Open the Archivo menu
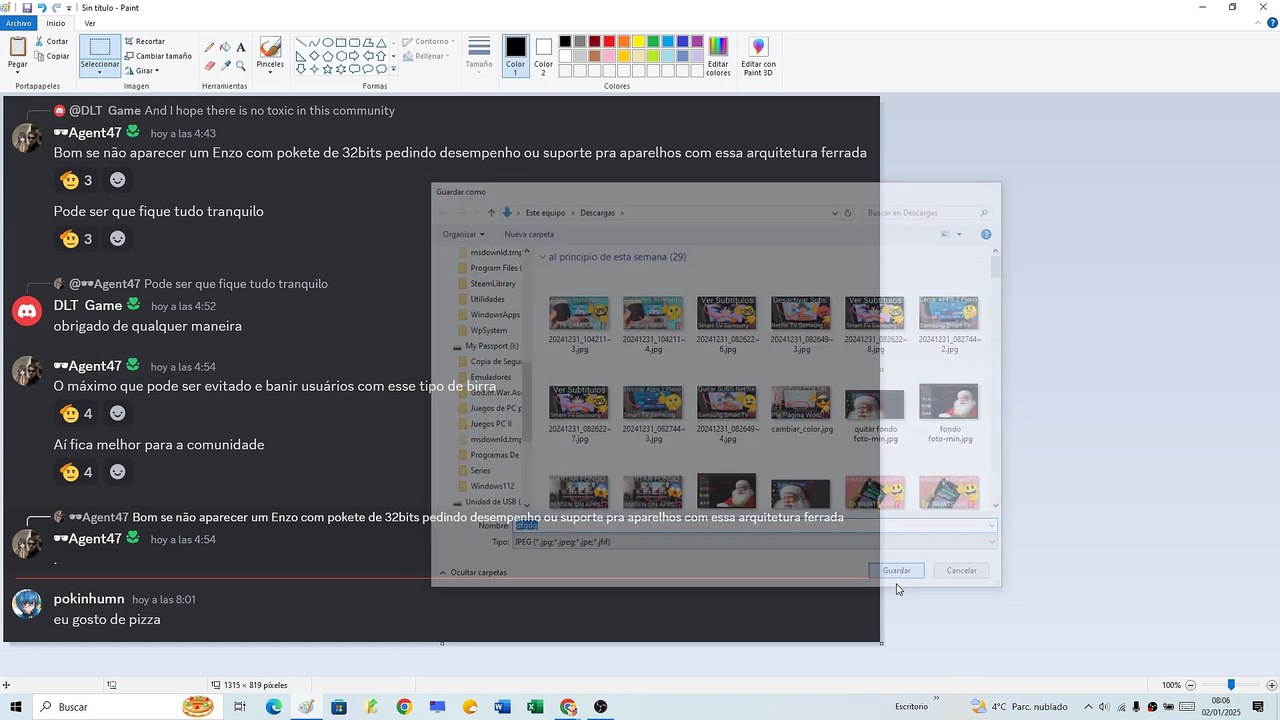The width and height of the screenshot is (1280, 720). coord(18,23)
